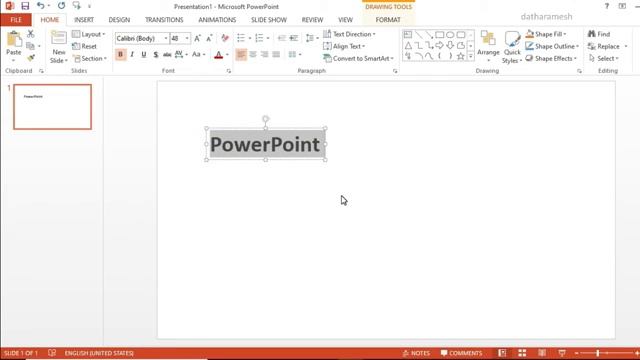The width and height of the screenshot is (640, 360).
Task: Click the Reset slide button
Action: coord(84,47)
